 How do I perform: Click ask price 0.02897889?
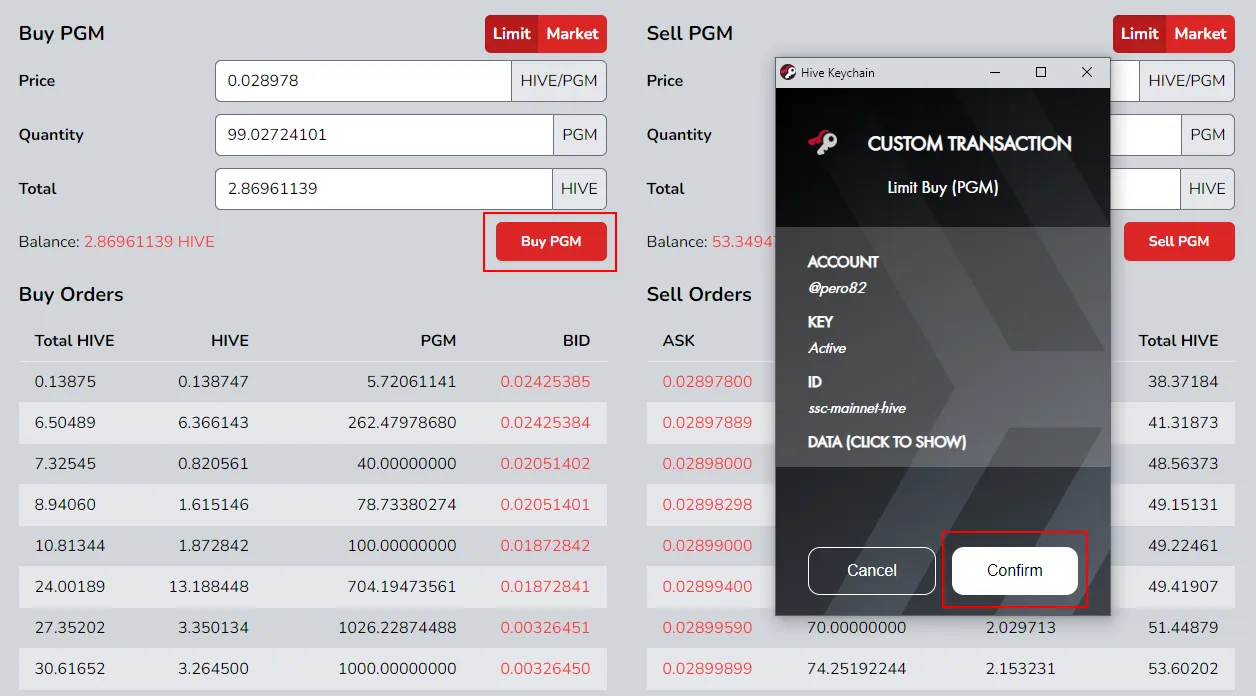tap(707, 422)
